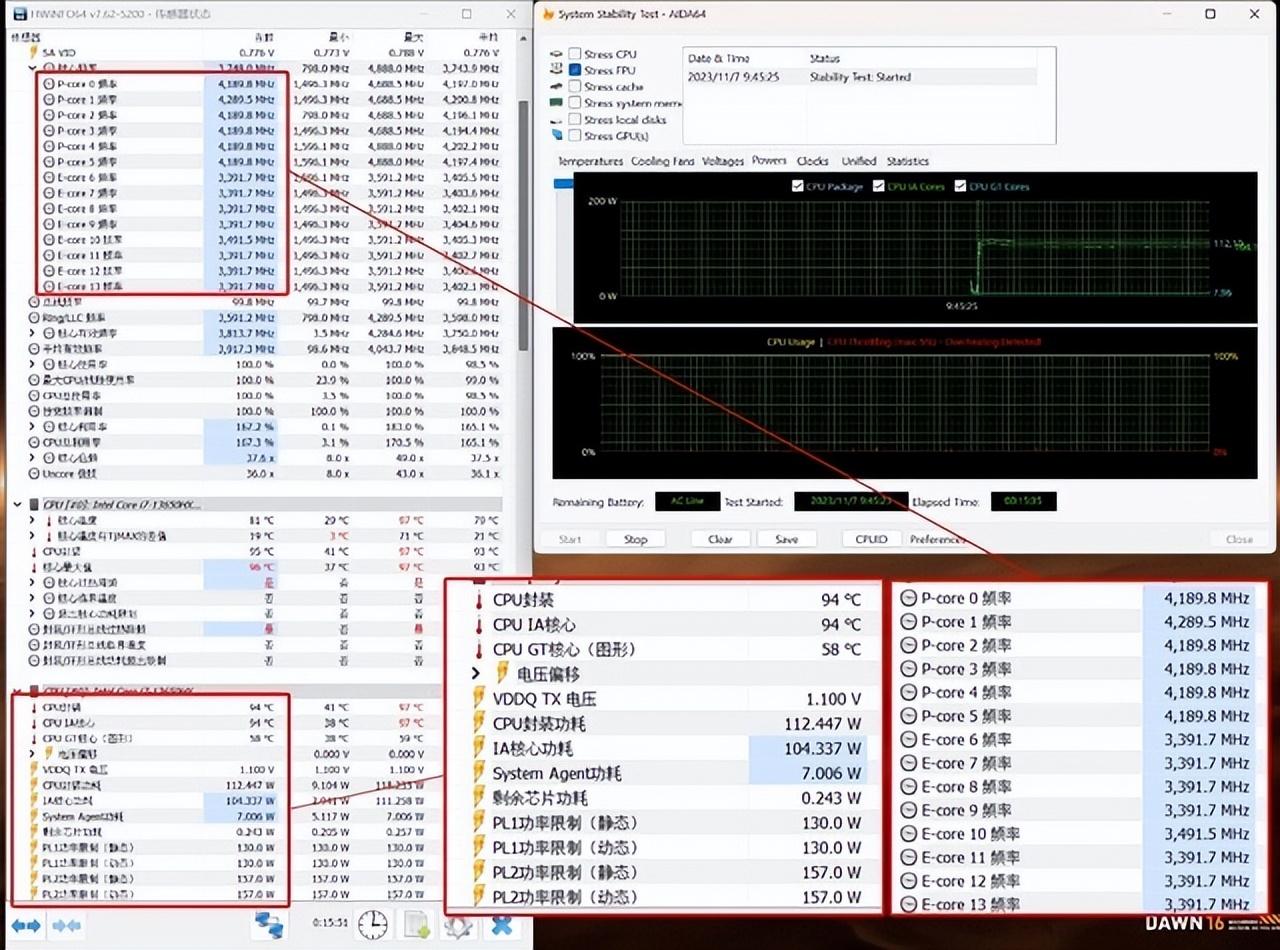1280x950 pixels.
Task: Click the Clear button
Action: 720,539
